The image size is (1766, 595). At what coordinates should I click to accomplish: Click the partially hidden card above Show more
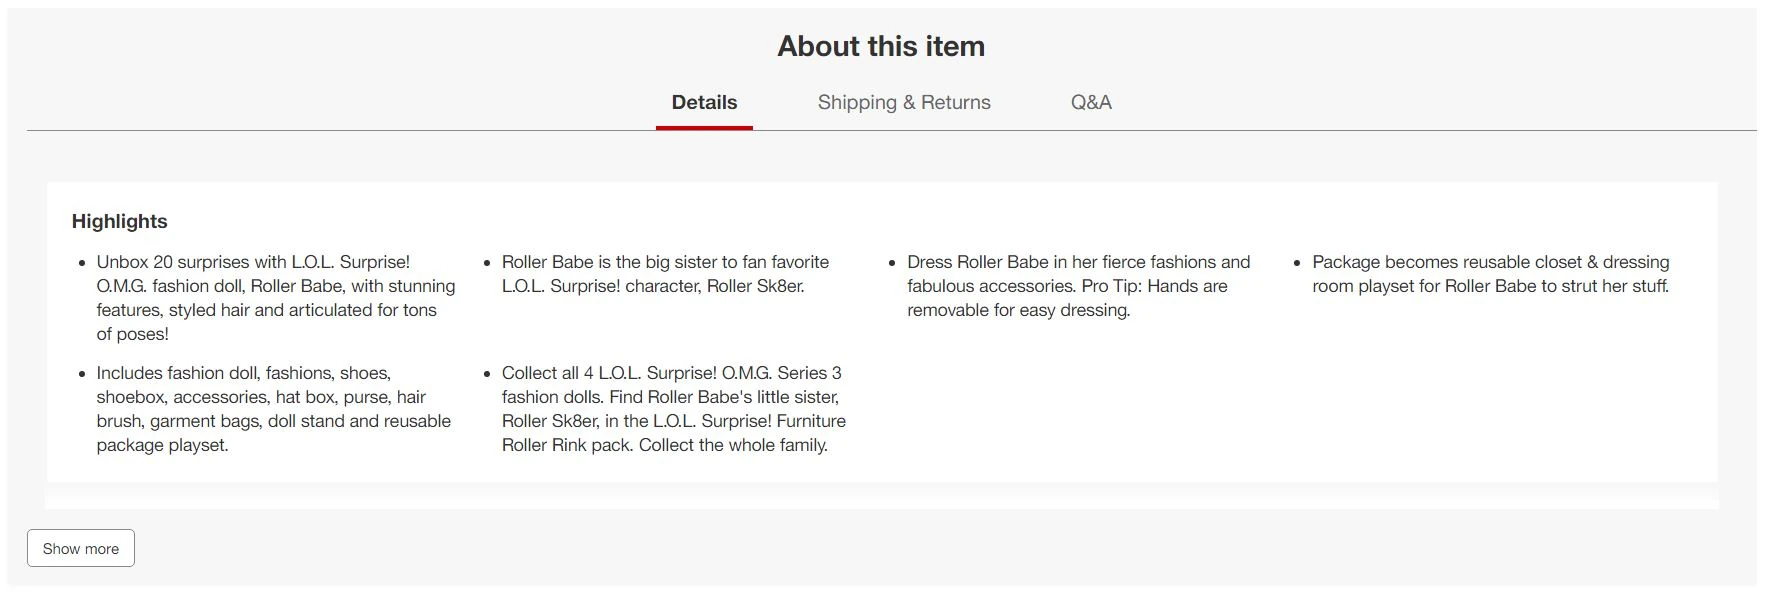coord(881,500)
